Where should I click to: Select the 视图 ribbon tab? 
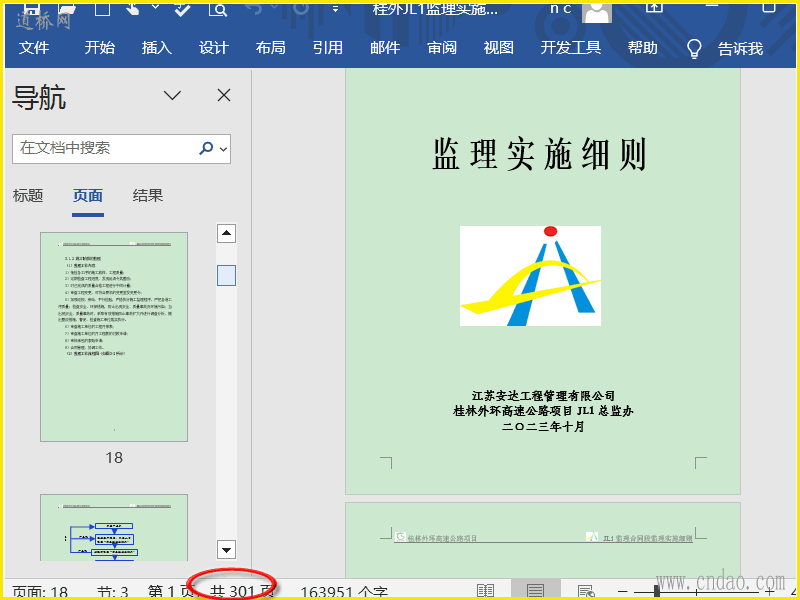click(498, 48)
